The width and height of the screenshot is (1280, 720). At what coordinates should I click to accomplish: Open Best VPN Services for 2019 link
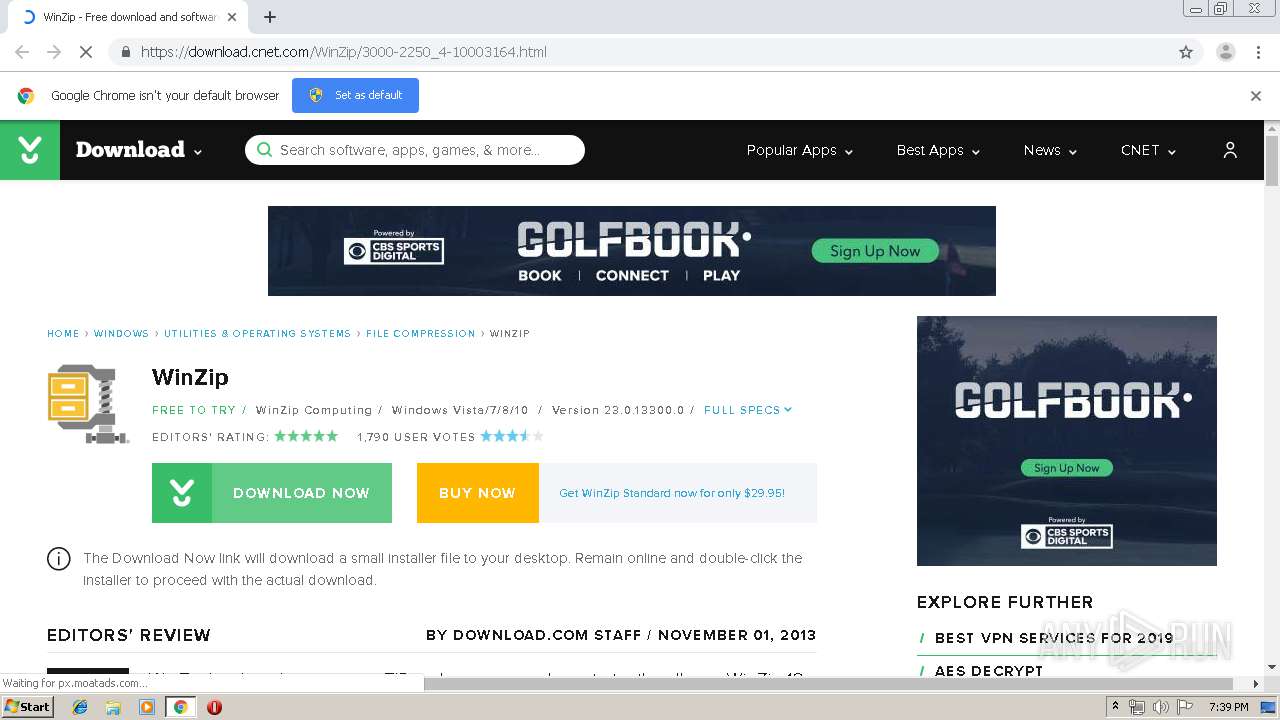coord(1054,638)
